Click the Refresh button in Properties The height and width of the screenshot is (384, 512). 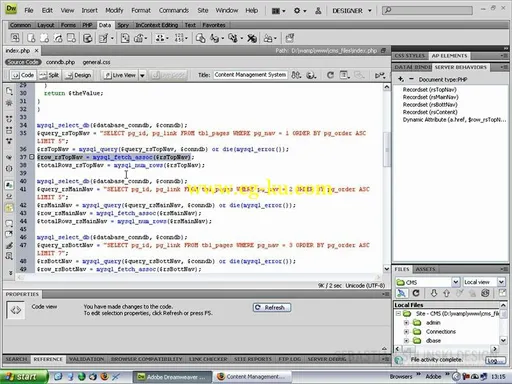272,307
